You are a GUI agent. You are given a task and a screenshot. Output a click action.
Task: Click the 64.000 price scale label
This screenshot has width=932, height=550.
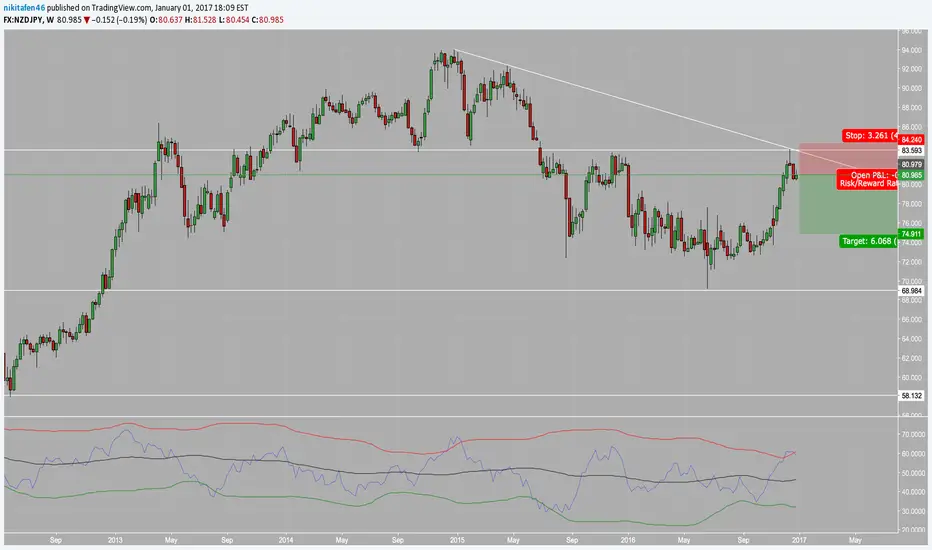click(x=911, y=339)
